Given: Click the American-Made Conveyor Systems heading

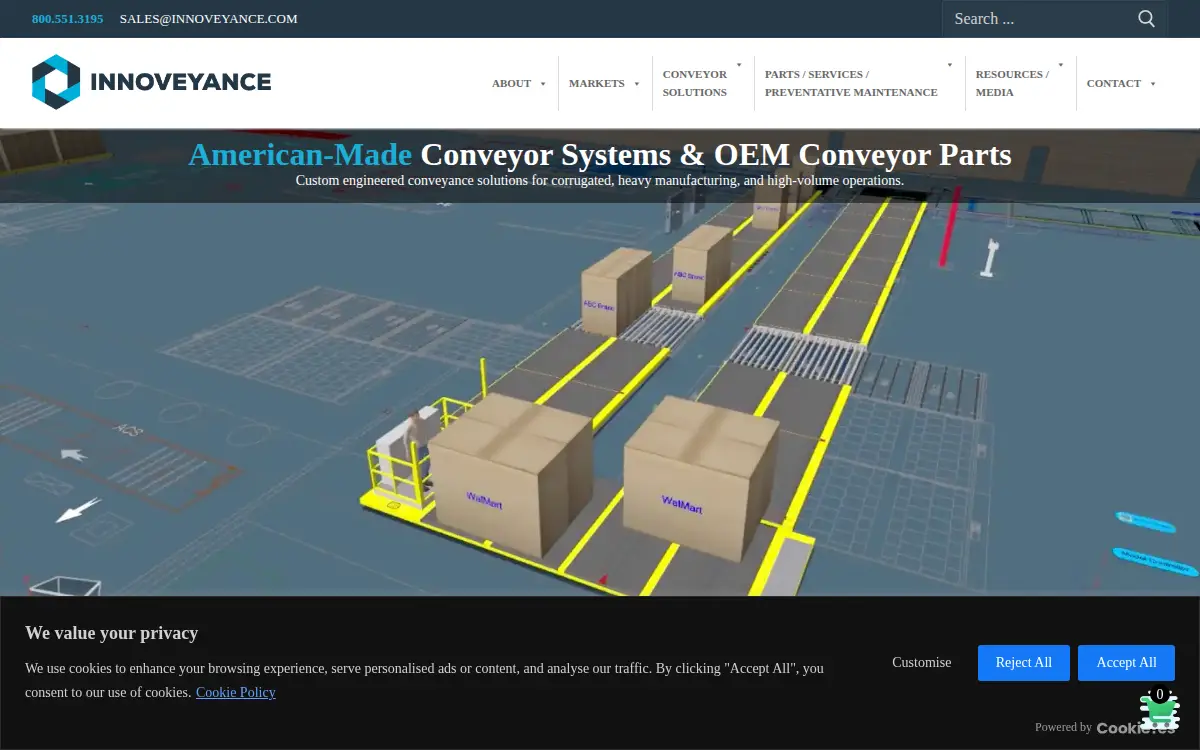Looking at the screenshot, I should click(x=600, y=155).
